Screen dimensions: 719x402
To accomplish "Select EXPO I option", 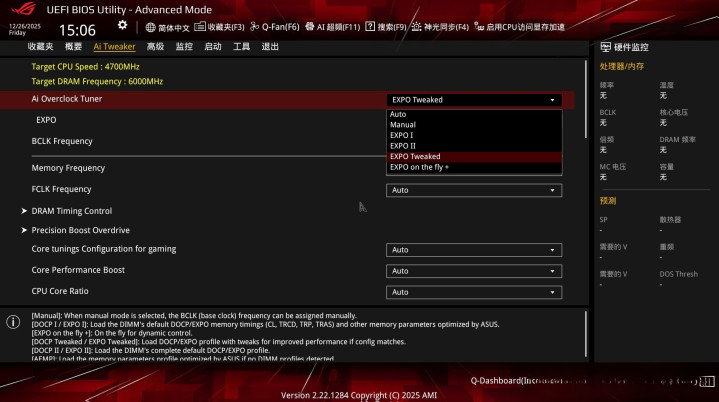I will click(474, 135).
